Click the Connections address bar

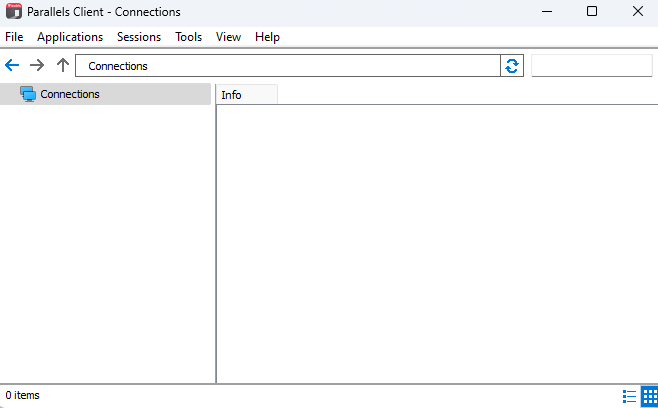288,66
